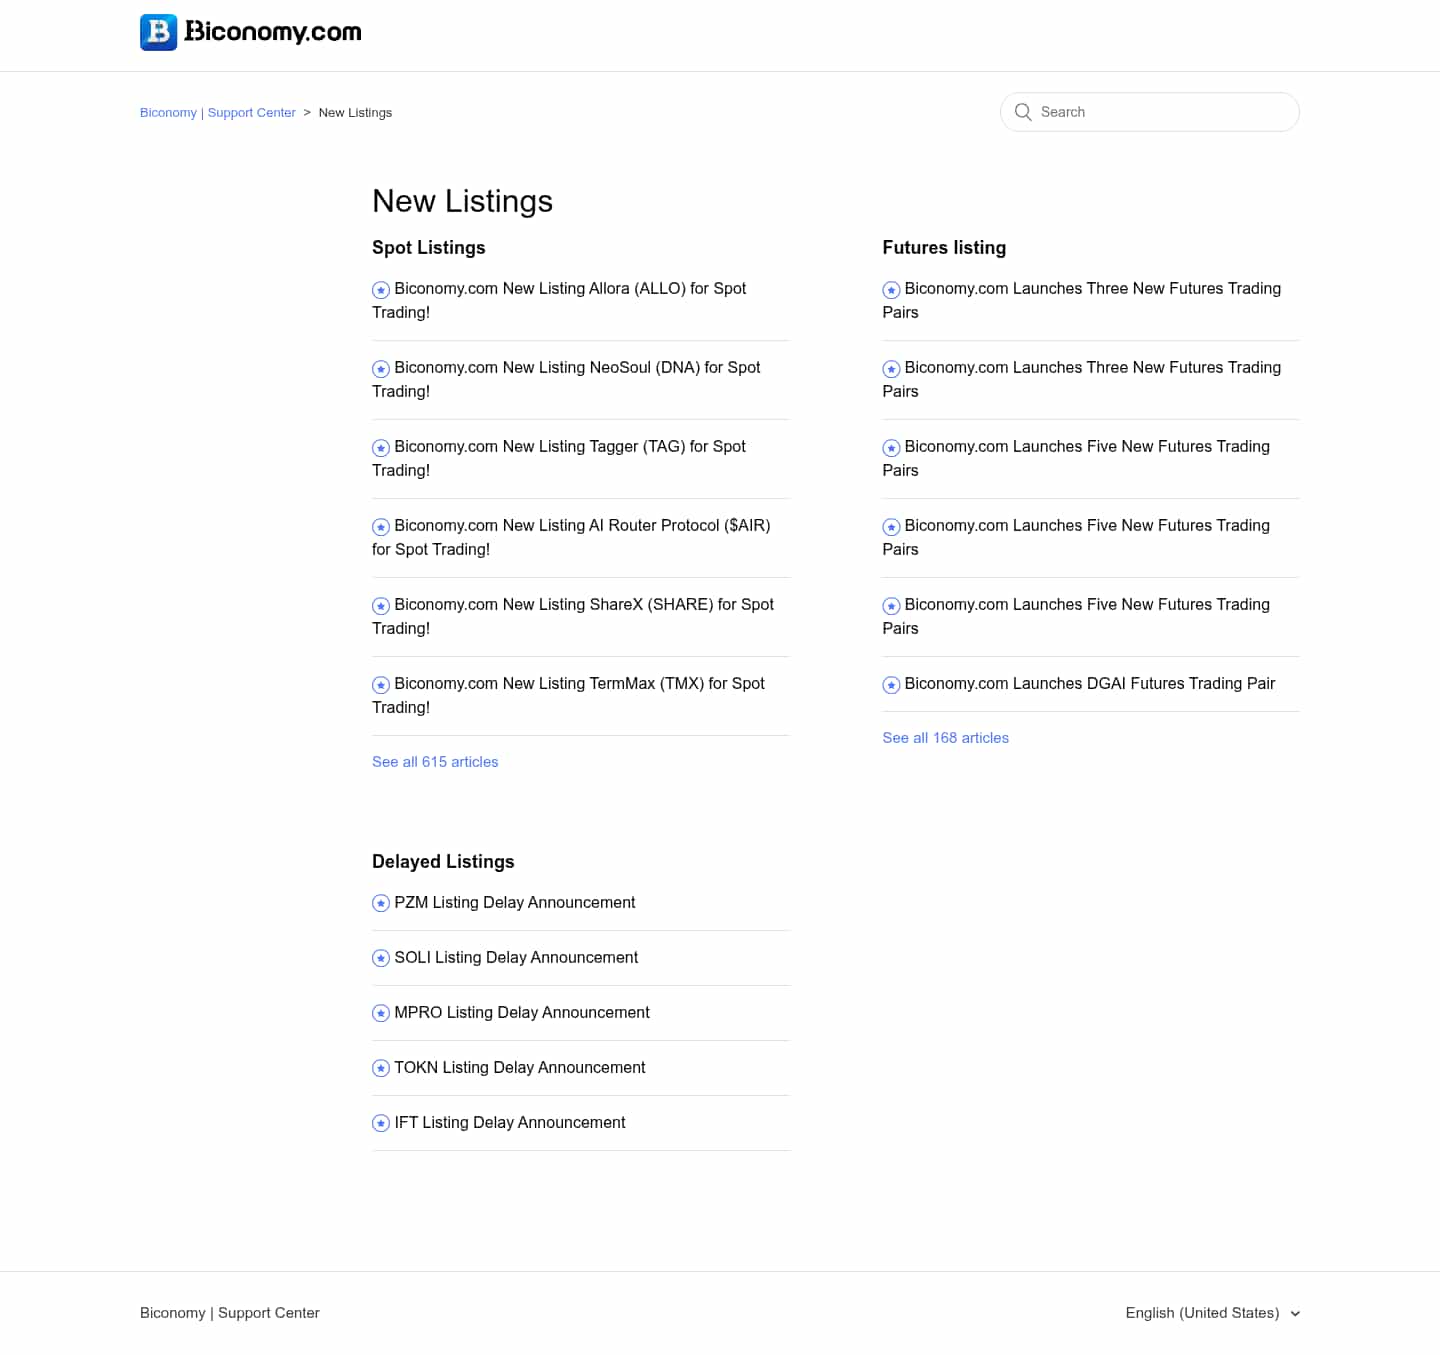Click star icon beside DGAI Futures article
This screenshot has width=1440, height=1355.
(891, 685)
